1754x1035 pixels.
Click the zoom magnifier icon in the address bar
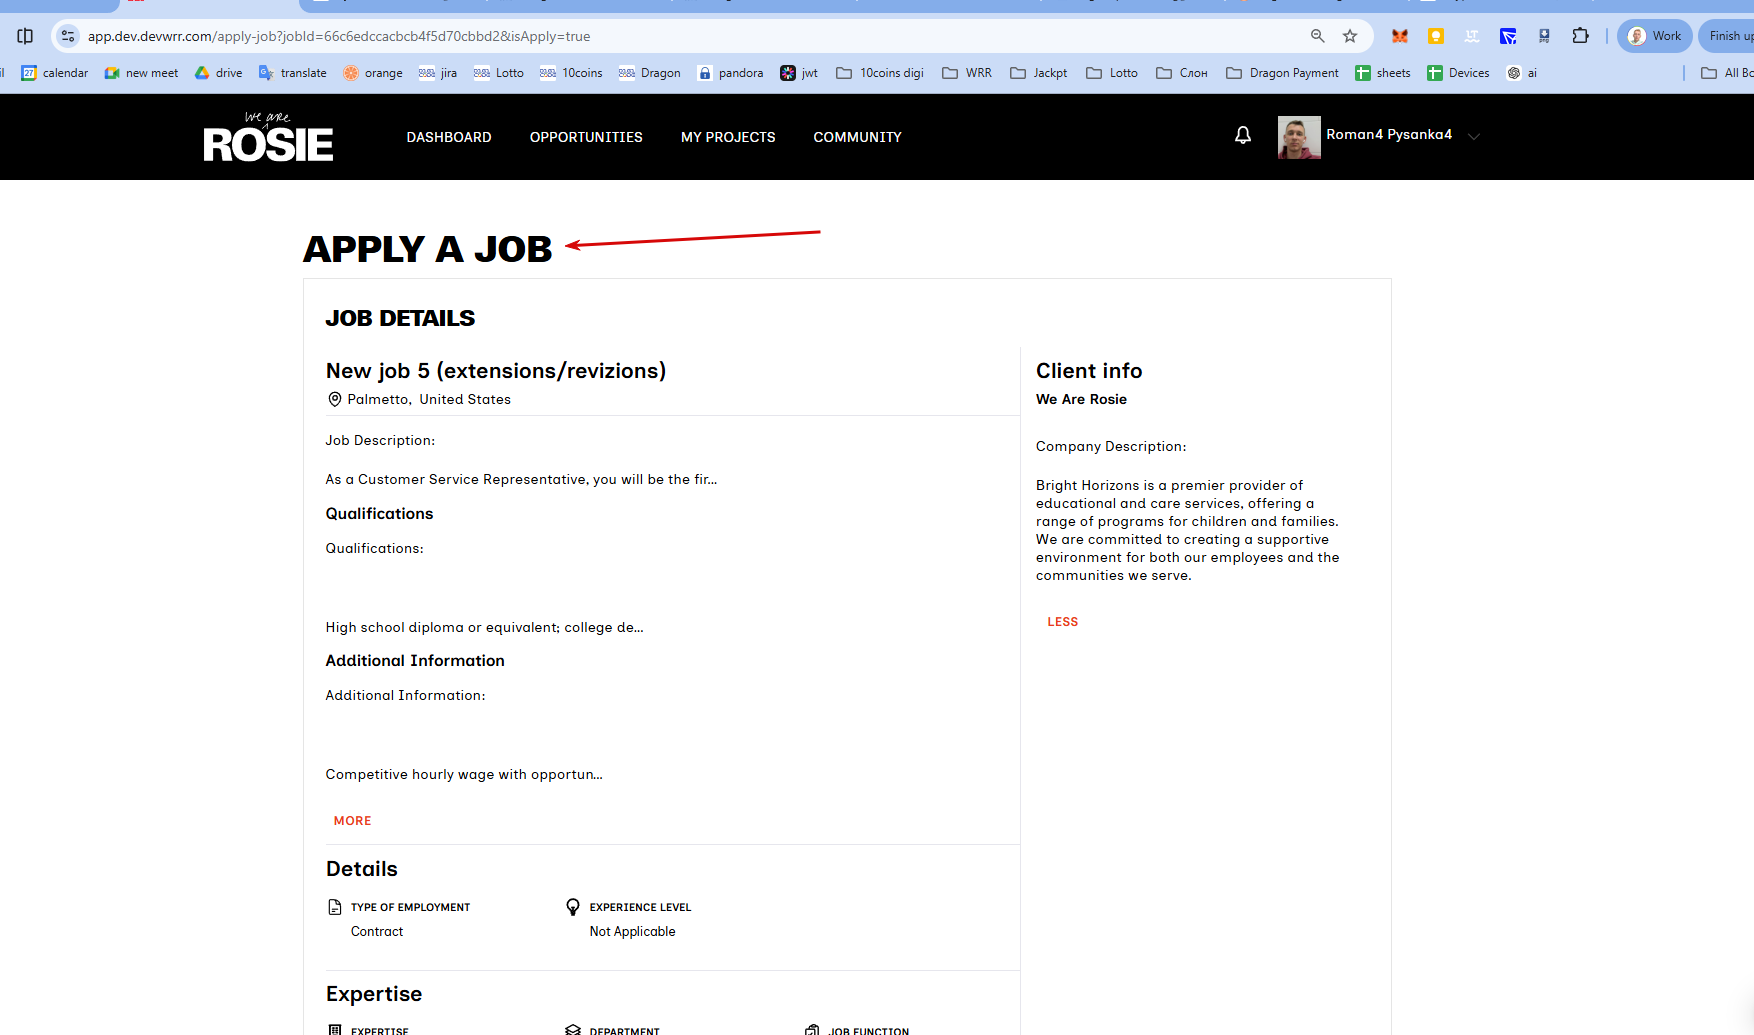pos(1318,36)
